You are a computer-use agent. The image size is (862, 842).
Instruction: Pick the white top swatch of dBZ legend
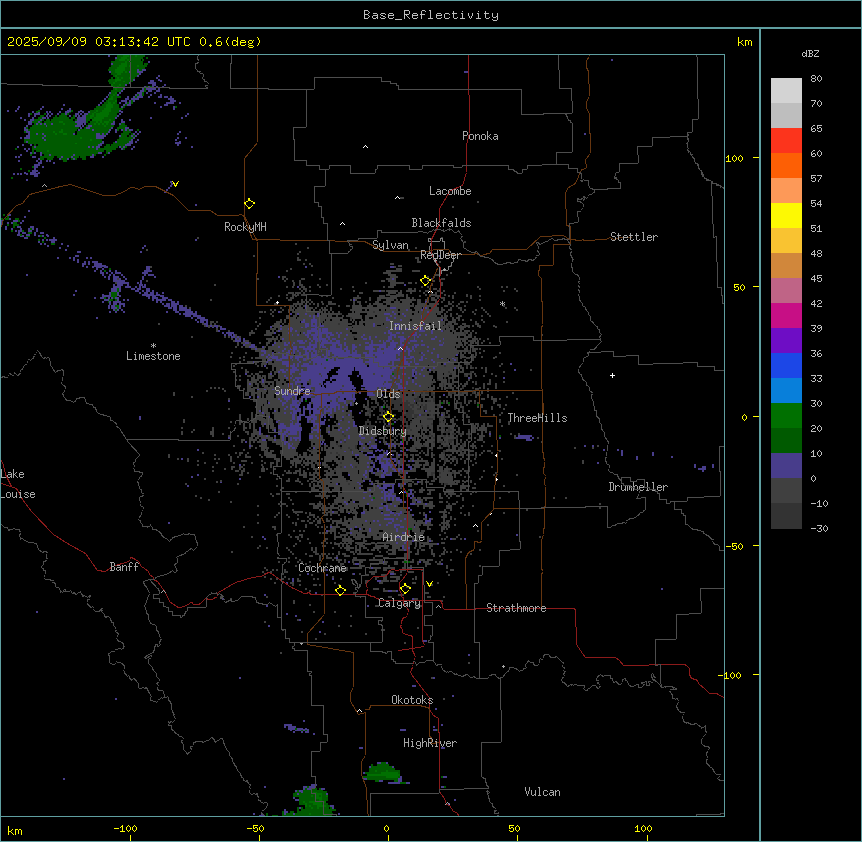click(x=786, y=90)
